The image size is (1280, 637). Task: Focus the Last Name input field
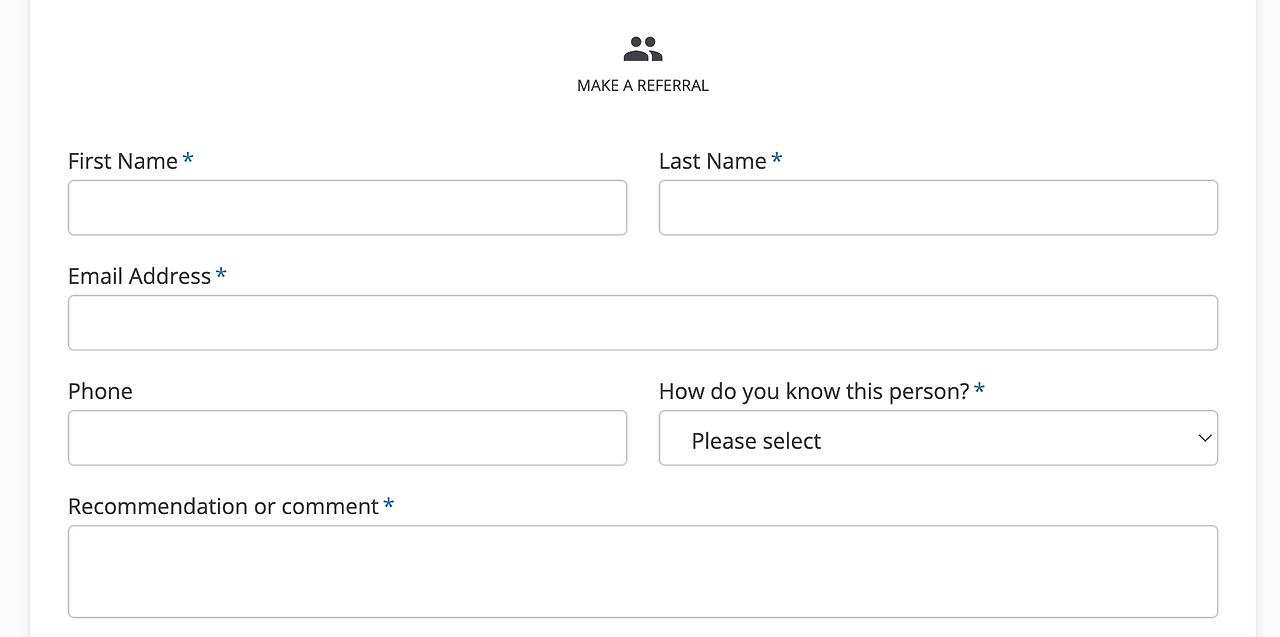click(x=938, y=208)
